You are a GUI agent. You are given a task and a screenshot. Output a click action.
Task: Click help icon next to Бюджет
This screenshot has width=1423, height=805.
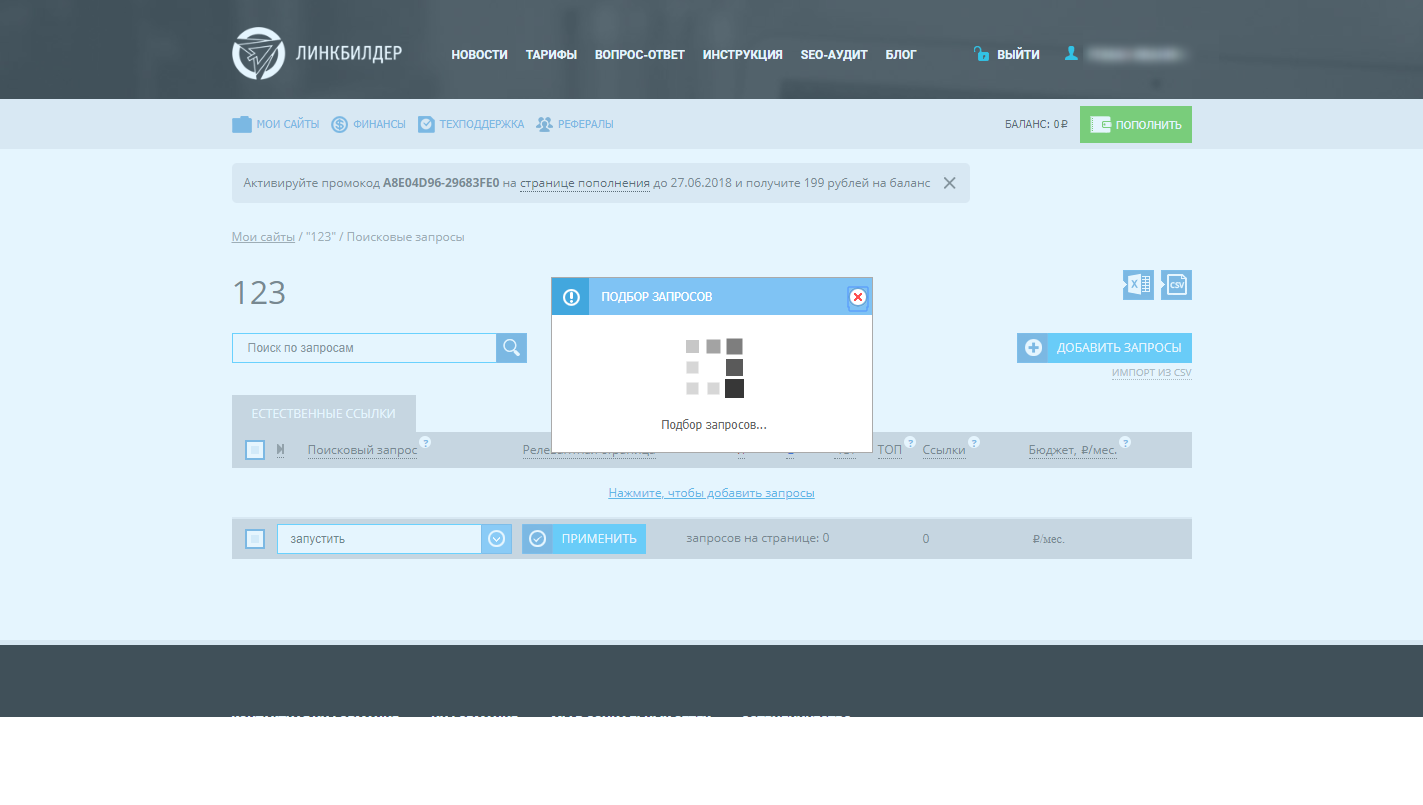[1125, 442]
